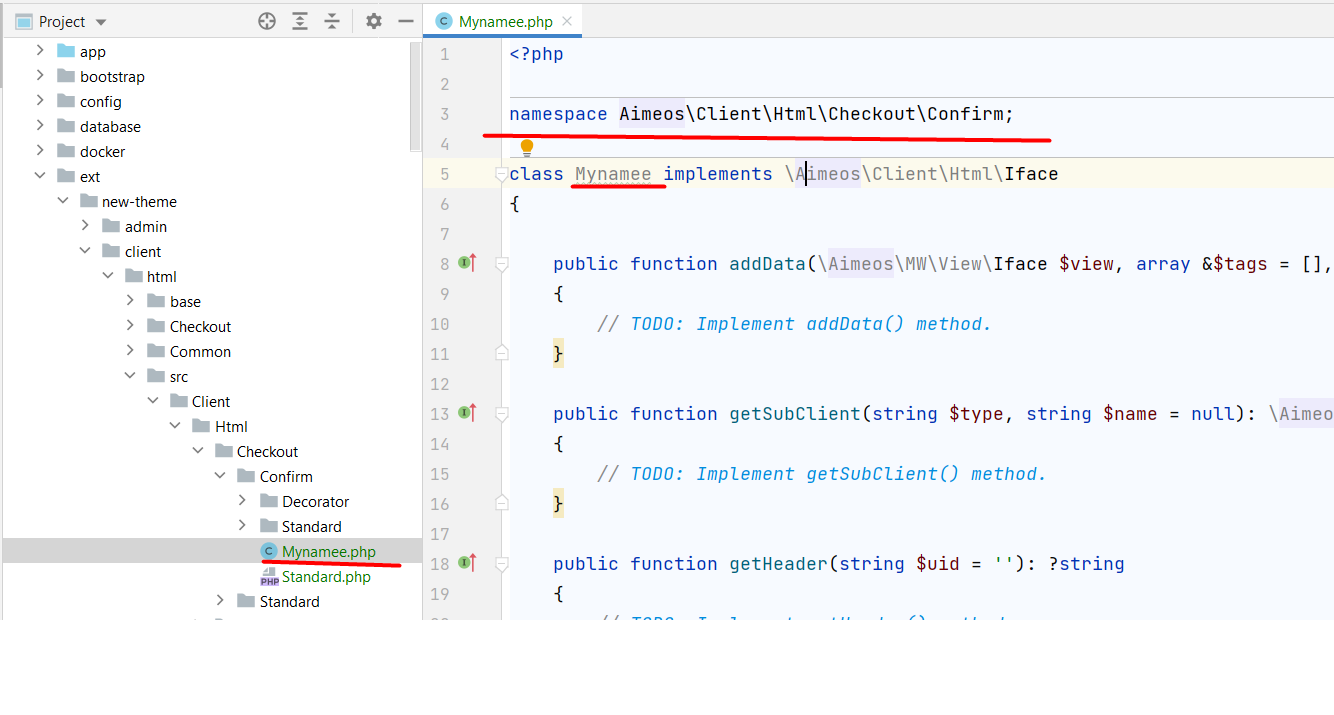Collapse the new-theme folder
Image resolution: width=1334 pixels, height=715 pixels.
62,201
